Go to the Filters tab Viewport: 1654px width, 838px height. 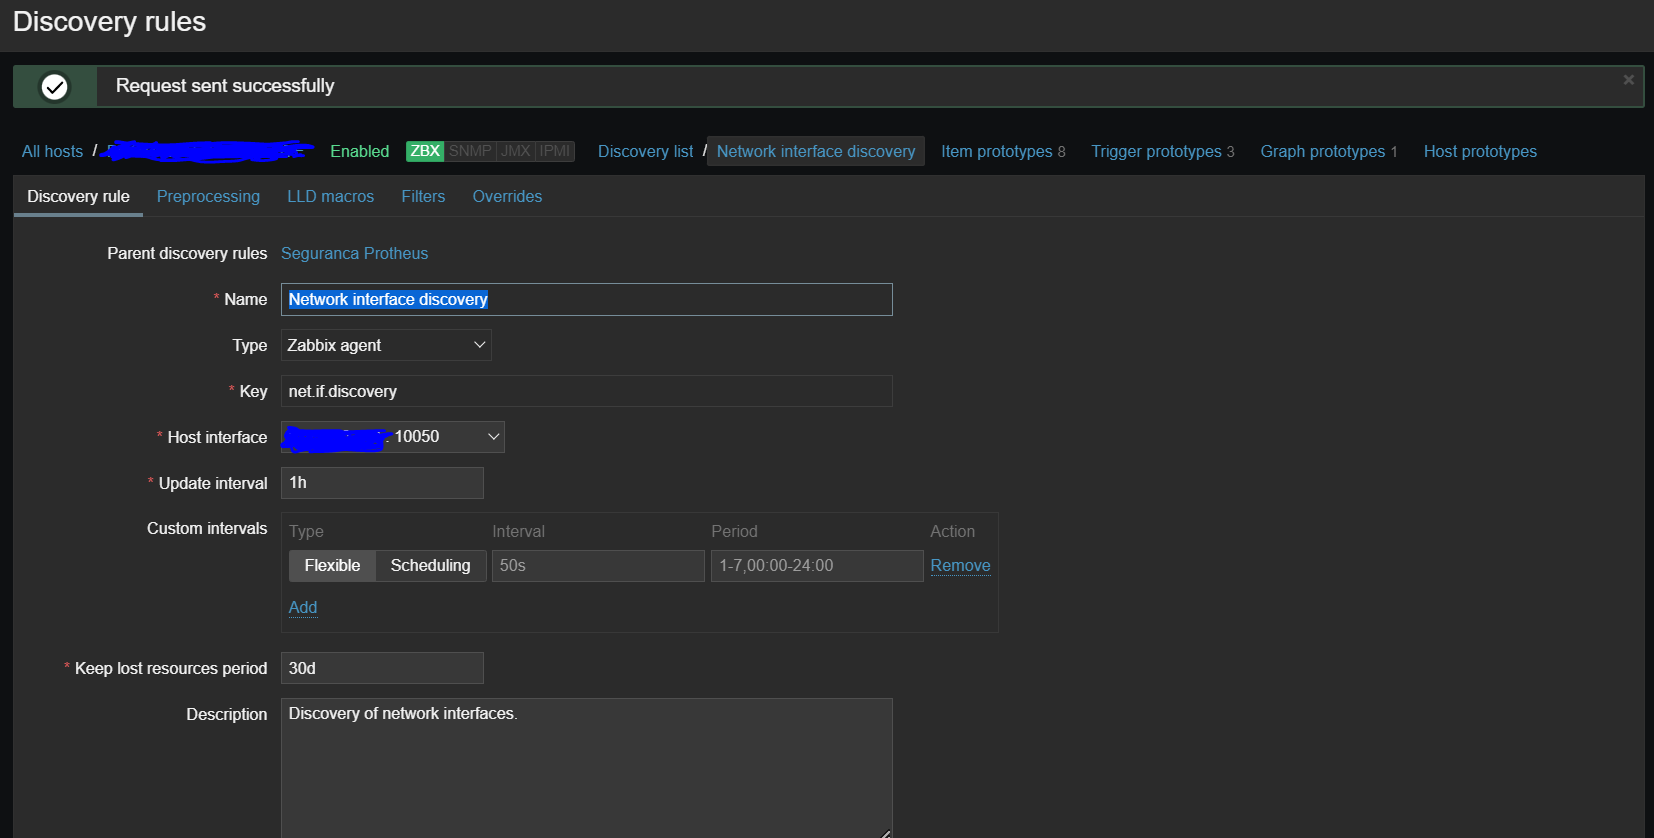423,197
